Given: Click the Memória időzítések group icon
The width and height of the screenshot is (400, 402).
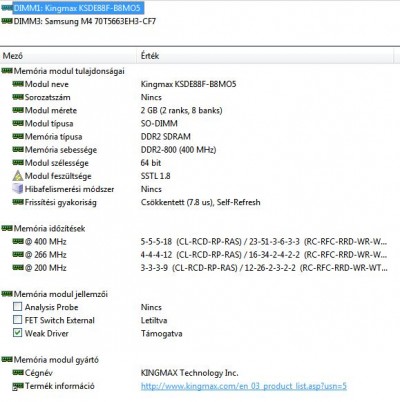Looking at the screenshot, I should point(7,228).
